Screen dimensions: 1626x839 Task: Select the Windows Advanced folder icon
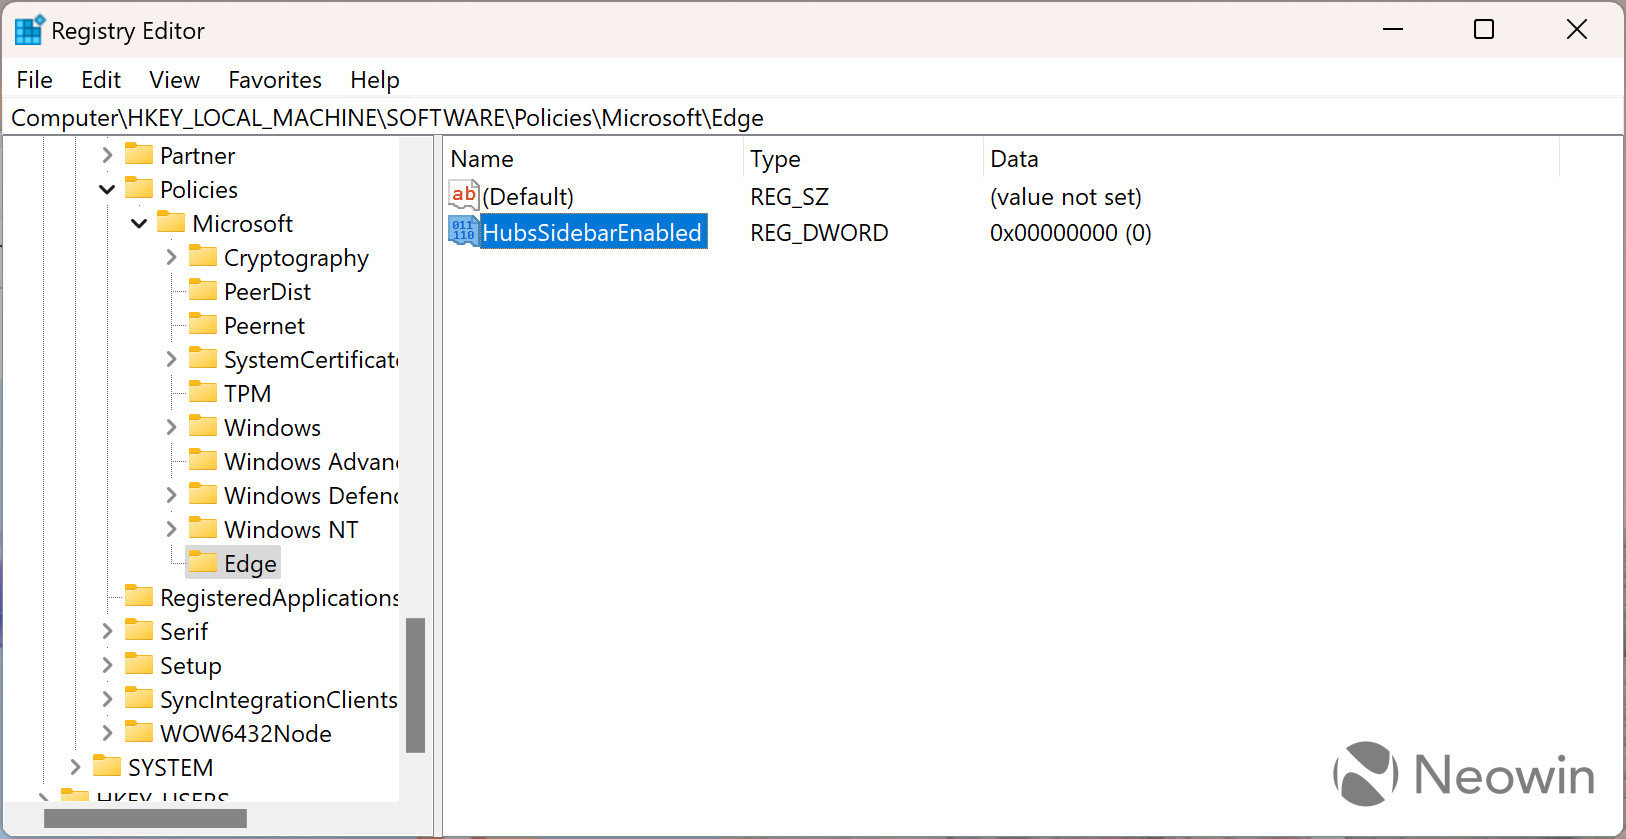coord(203,460)
